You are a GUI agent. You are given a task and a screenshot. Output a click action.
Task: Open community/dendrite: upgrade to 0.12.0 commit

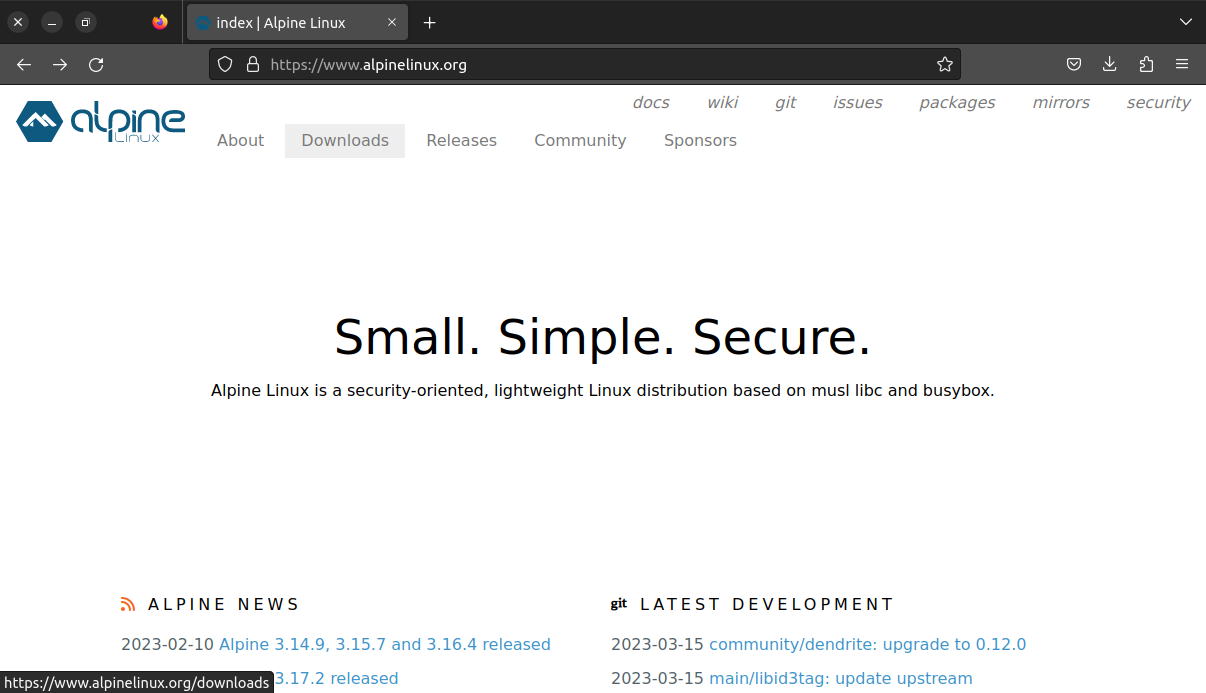click(x=868, y=644)
